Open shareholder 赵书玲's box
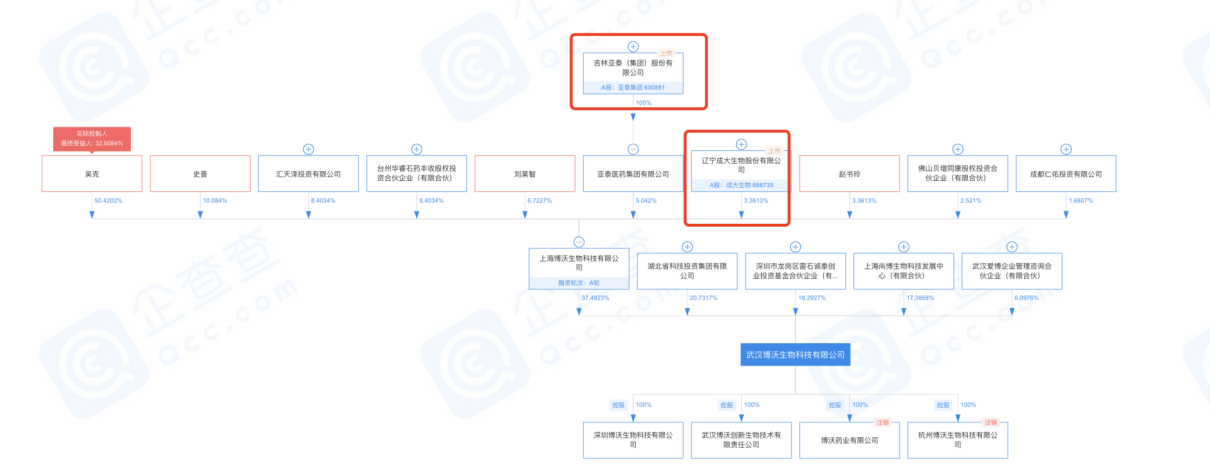Screen dimensions: 1210x466 849,173
